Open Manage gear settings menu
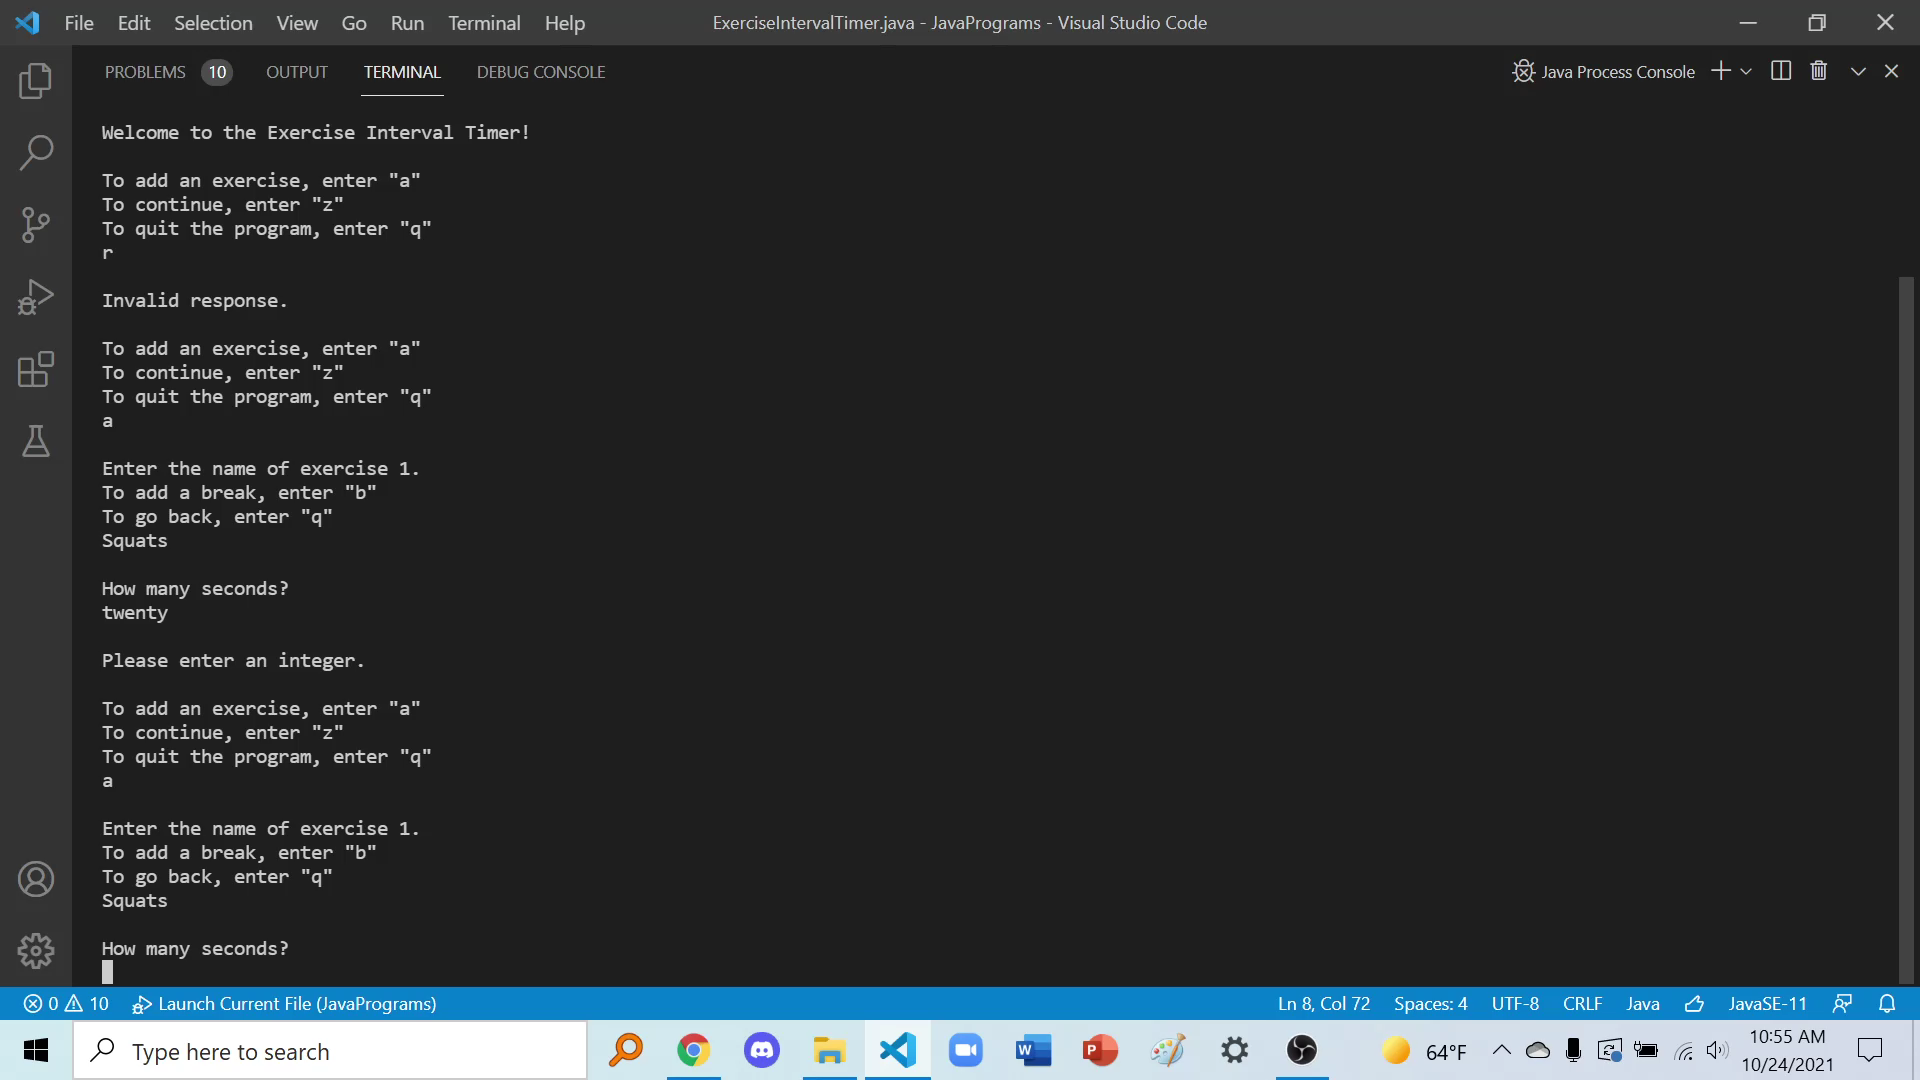The width and height of the screenshot is (1920, 1080). click(36, 951)
